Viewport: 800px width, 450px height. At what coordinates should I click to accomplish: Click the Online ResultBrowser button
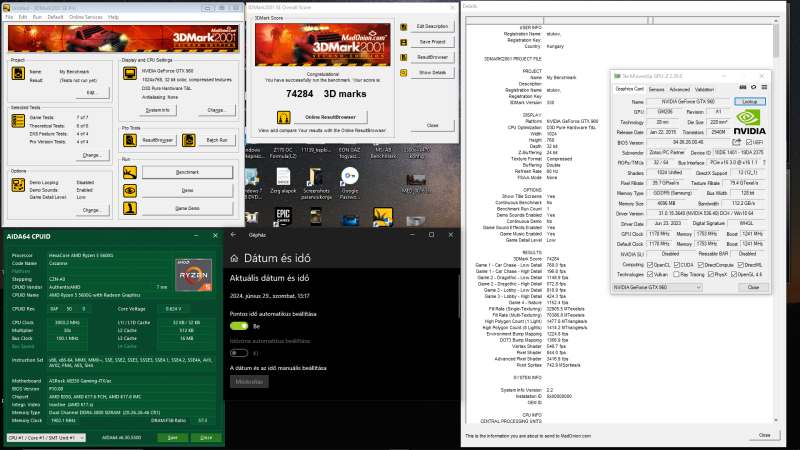click(x=330, y=117)
